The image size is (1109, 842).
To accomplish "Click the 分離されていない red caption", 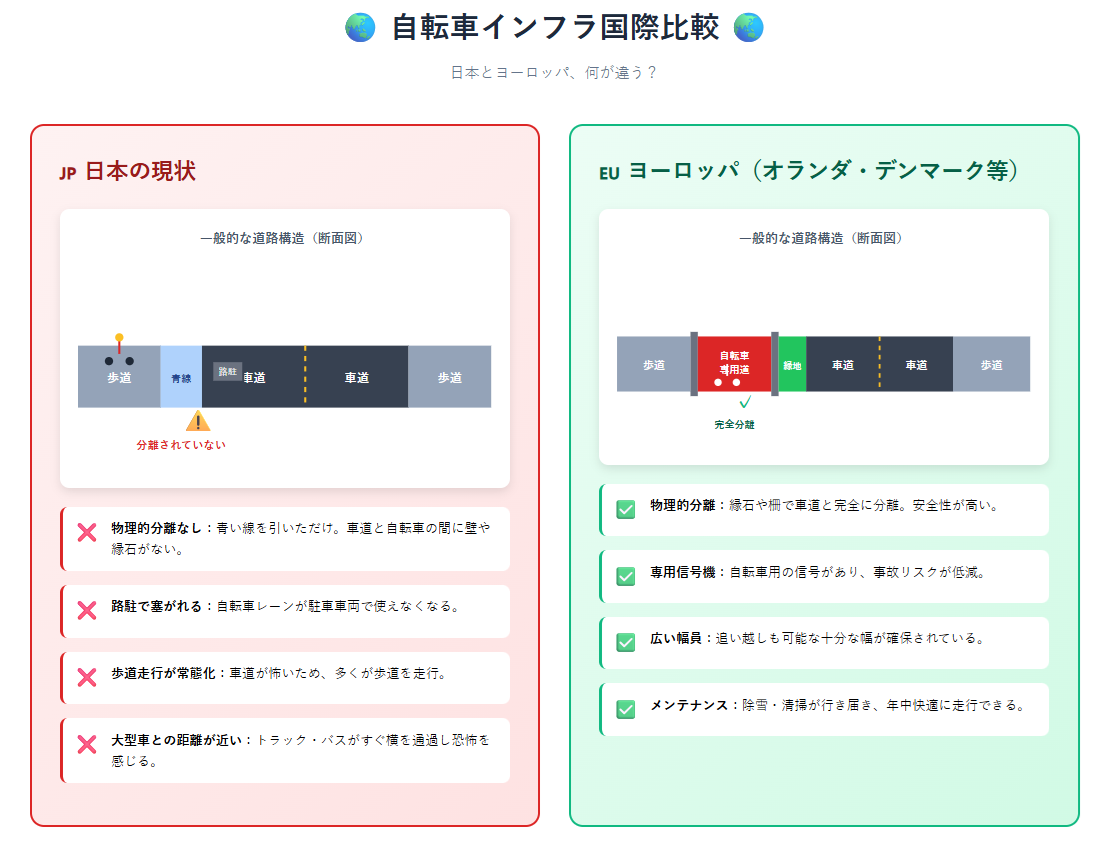I will 181,445.
